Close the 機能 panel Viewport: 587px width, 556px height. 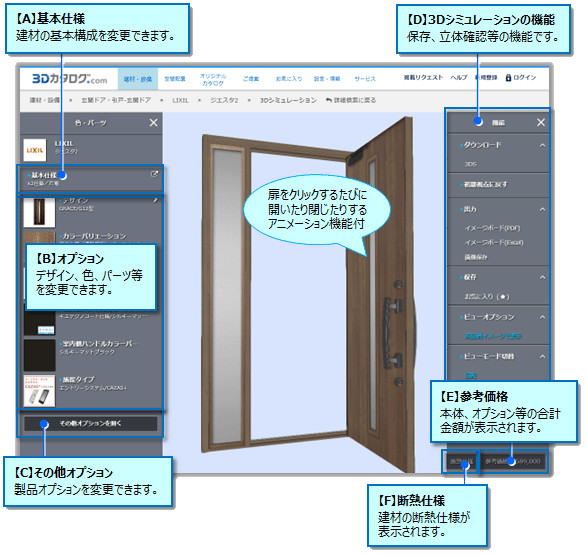click(541, 122)
